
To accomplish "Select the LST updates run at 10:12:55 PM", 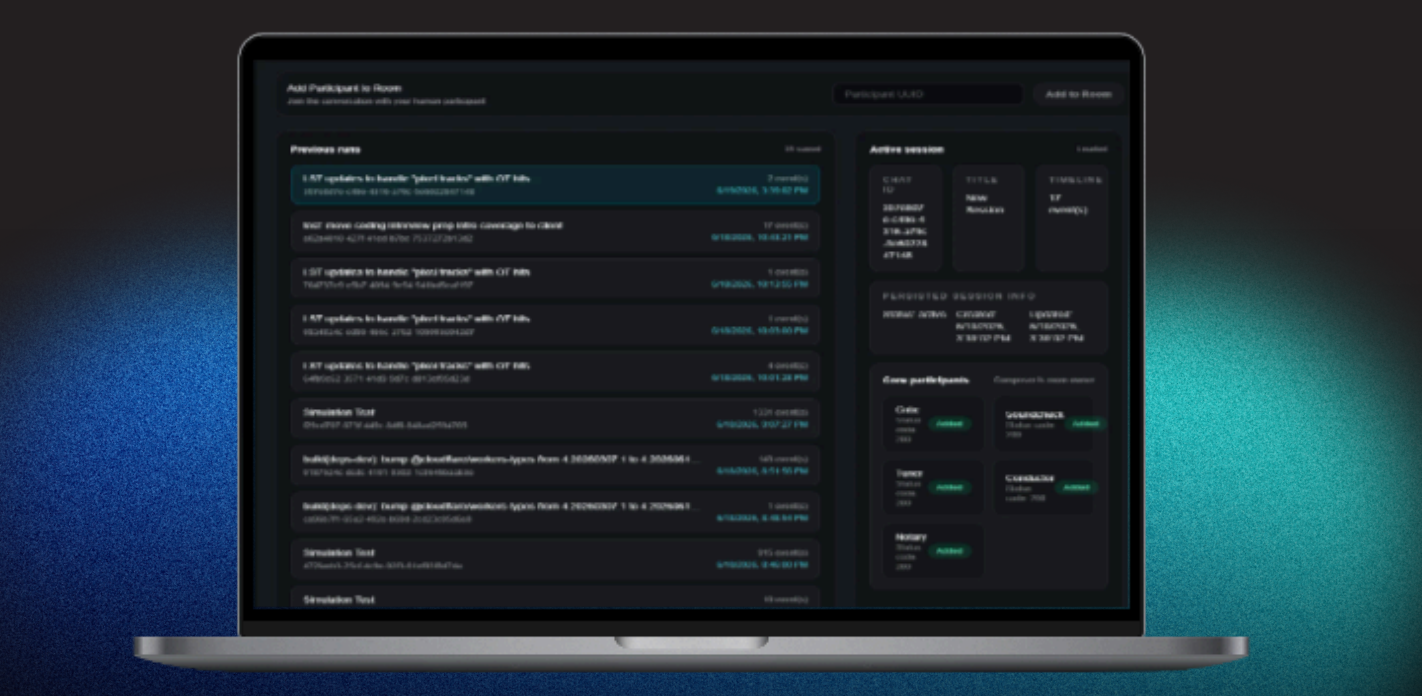I will click(555, 278).
